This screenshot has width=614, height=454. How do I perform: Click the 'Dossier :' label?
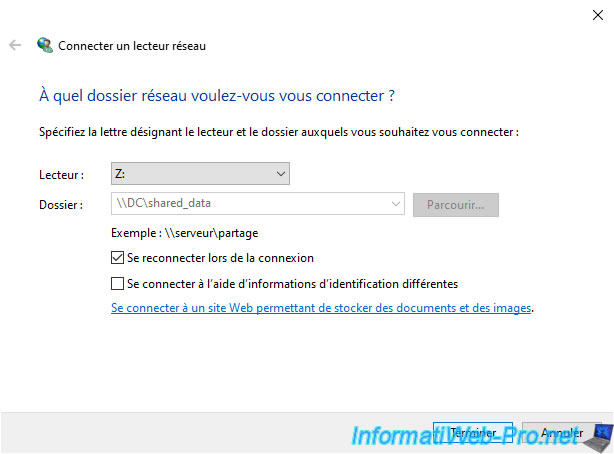[61, 204]
